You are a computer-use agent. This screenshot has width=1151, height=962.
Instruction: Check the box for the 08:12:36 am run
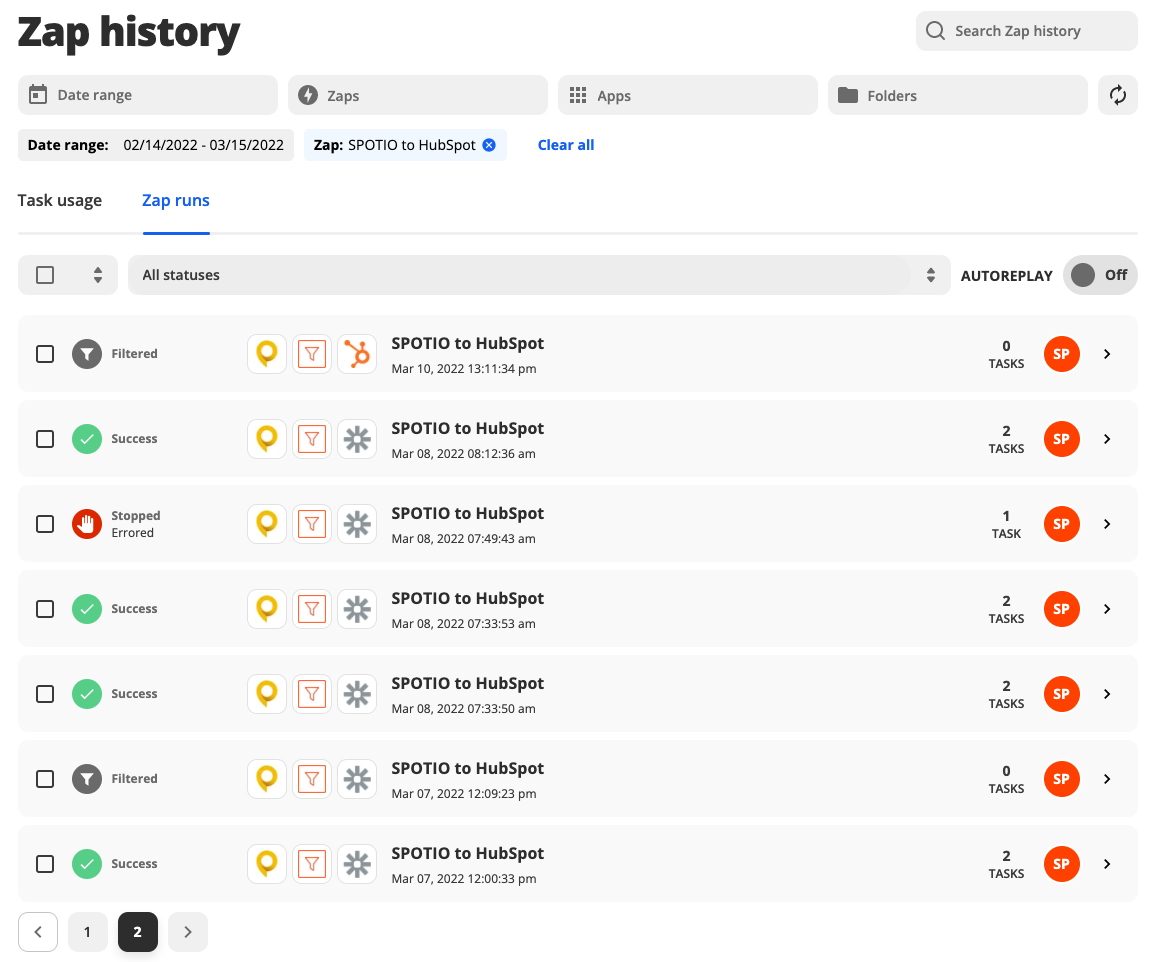click(46, 440)
